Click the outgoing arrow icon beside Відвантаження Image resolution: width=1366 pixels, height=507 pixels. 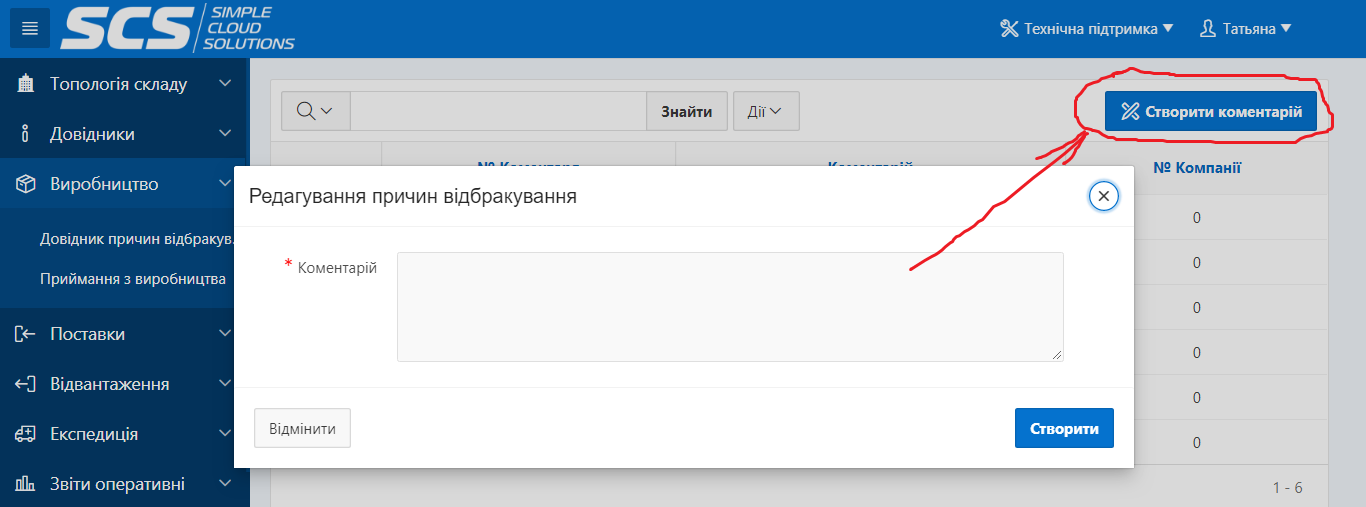pyautogui.click(x=26, y=384)
